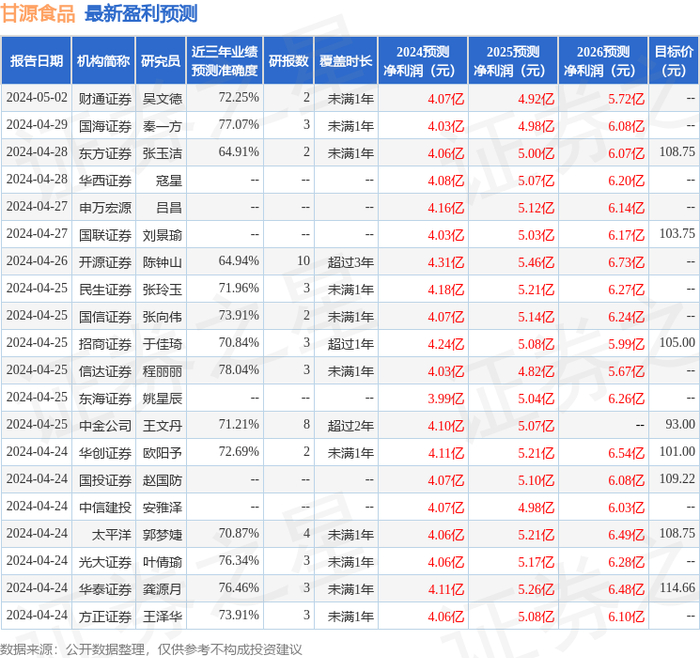Click analyst name 王泽华

point(162,616)
